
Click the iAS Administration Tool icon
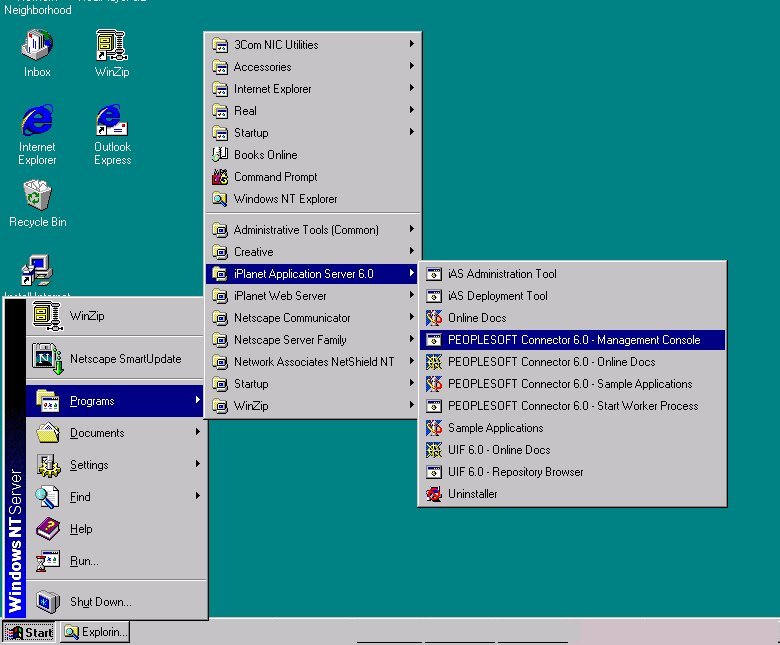434,274
